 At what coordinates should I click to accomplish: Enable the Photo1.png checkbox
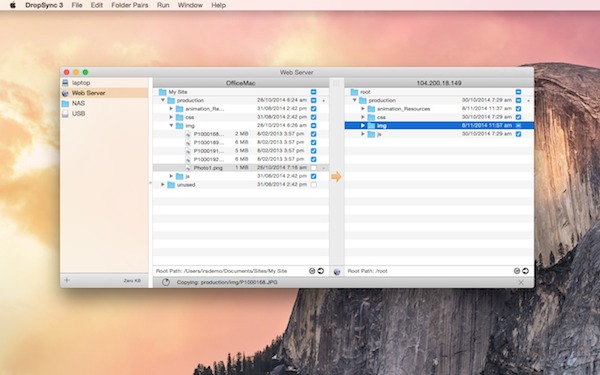313,168
